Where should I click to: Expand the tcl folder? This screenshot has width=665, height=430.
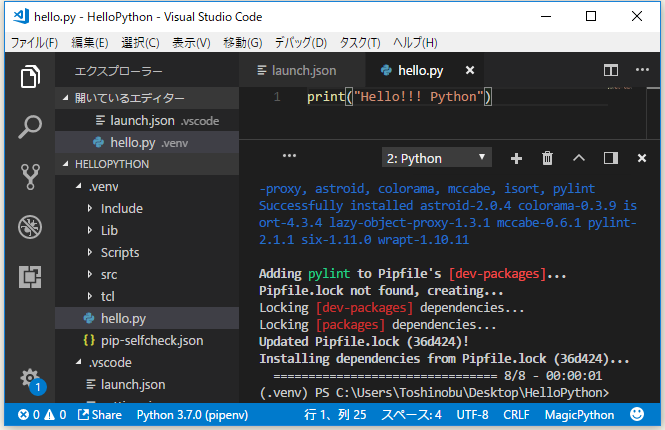coord(147,297)
